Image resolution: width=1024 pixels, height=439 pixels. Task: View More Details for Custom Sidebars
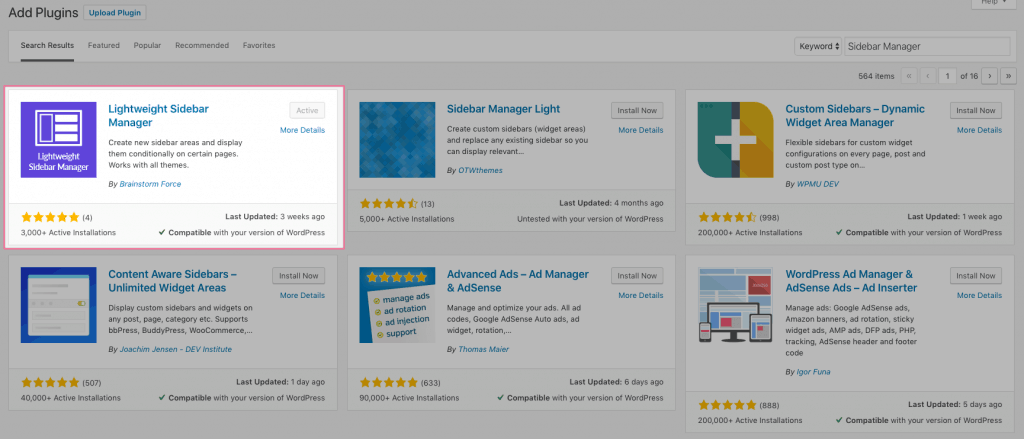980,130
